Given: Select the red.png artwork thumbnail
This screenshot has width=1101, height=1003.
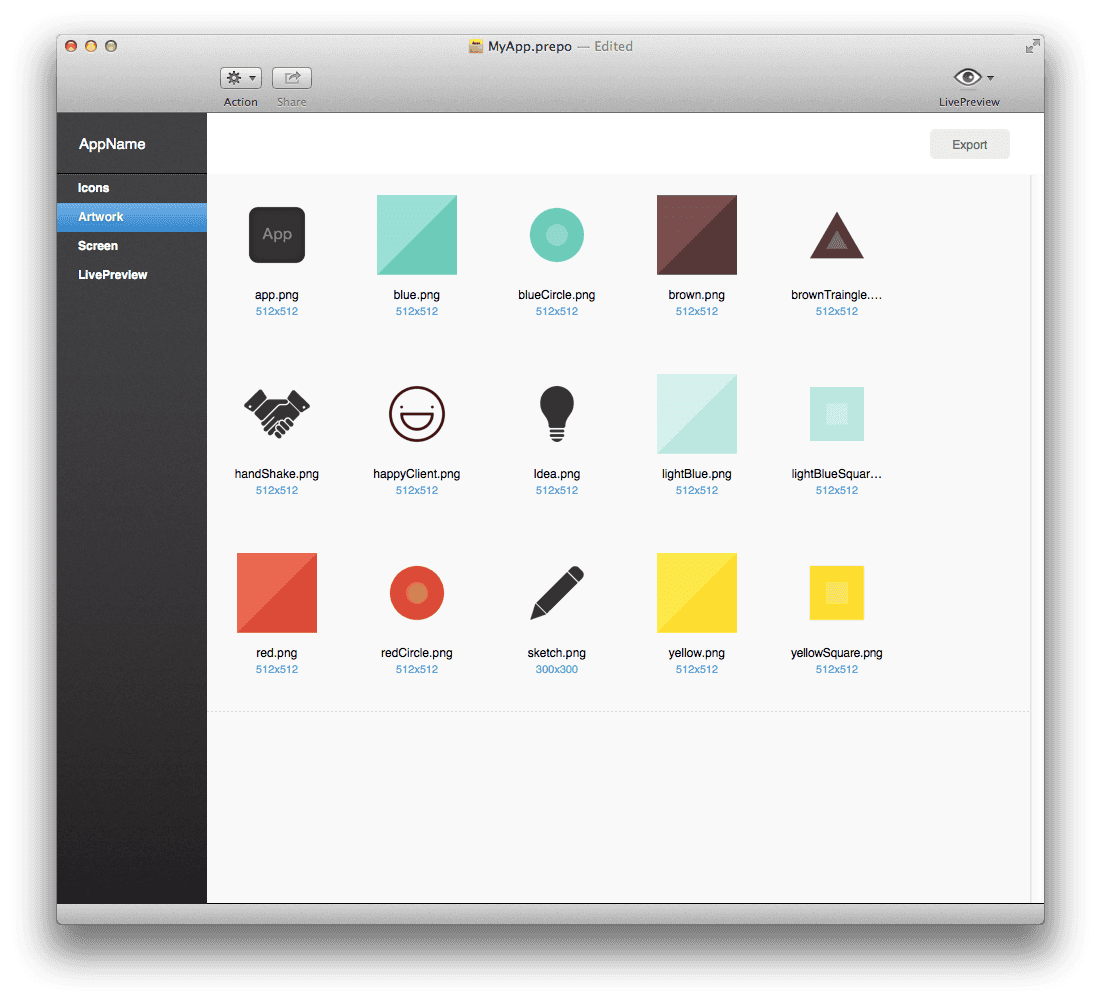Looking at the screenshot, I should pos(277,593).
